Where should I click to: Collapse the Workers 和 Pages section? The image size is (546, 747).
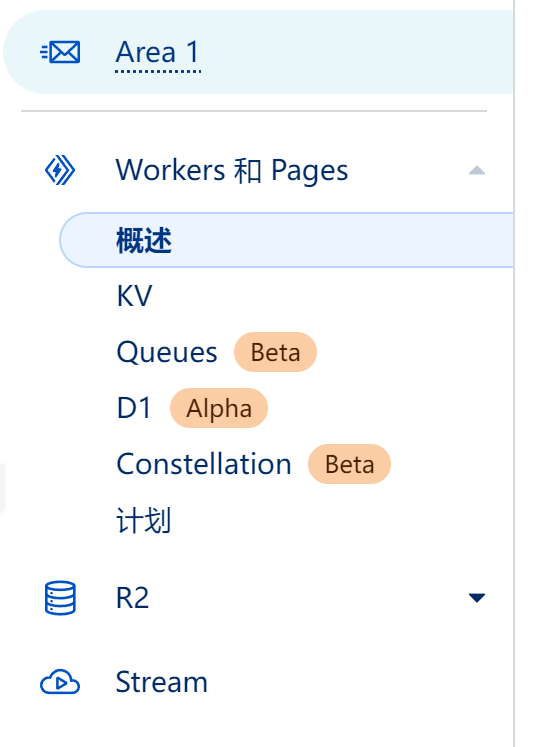point(477,171)
